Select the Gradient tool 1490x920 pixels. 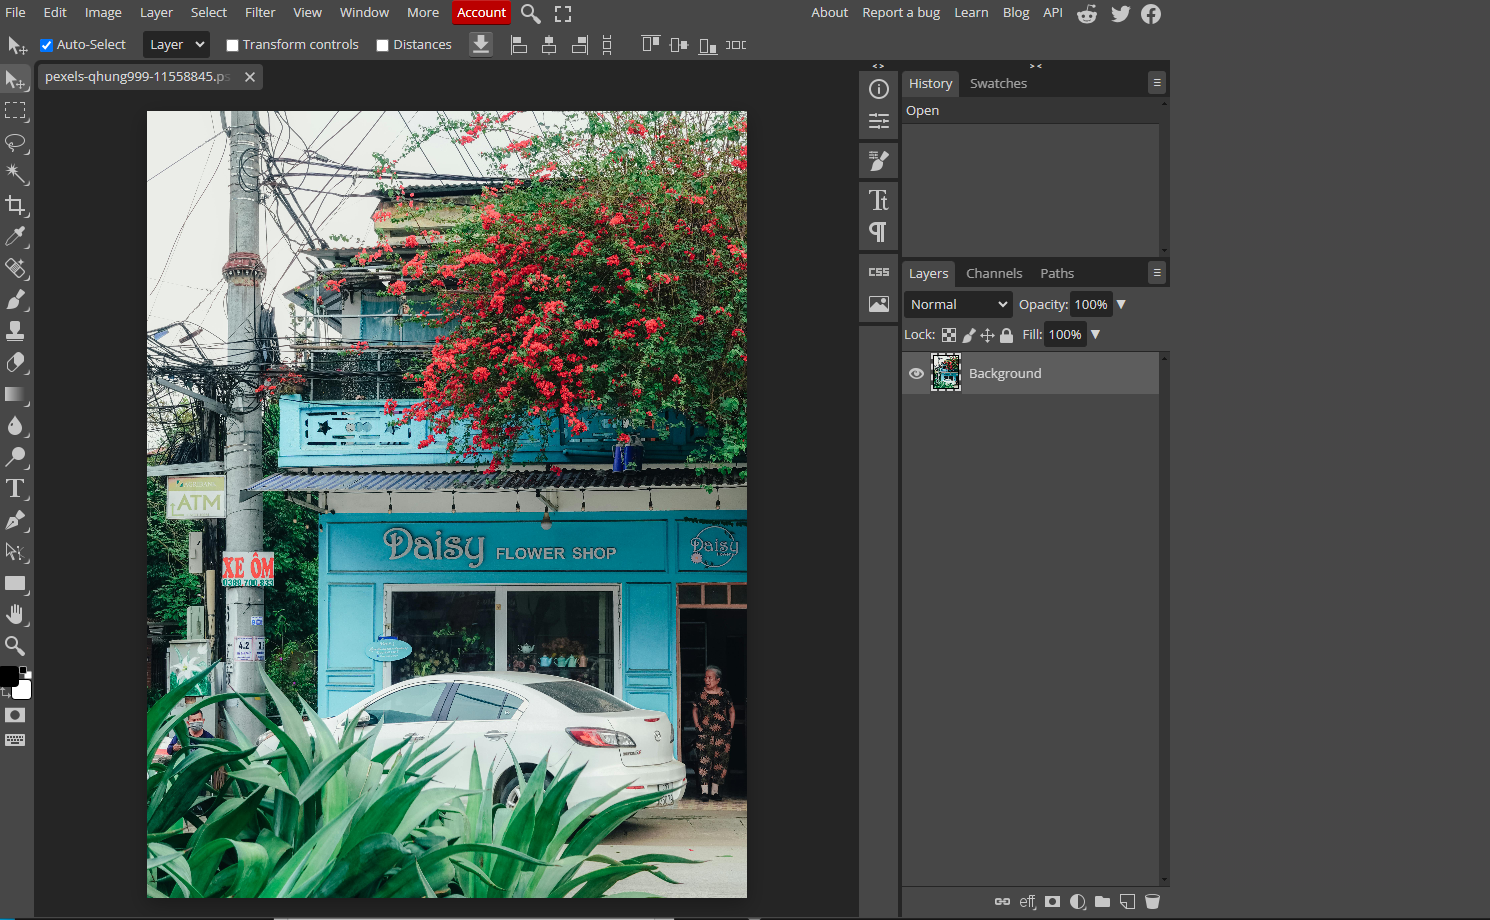point(16,394)
